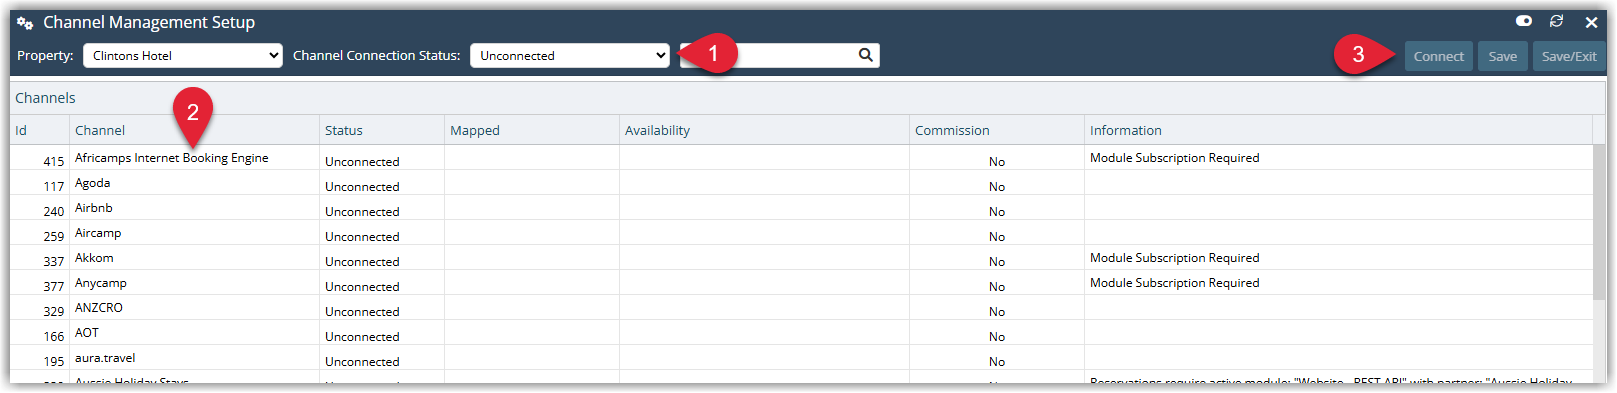Click the vertical scrollbar of channels list
The image size is (1617, 393).
(1599, 222)
